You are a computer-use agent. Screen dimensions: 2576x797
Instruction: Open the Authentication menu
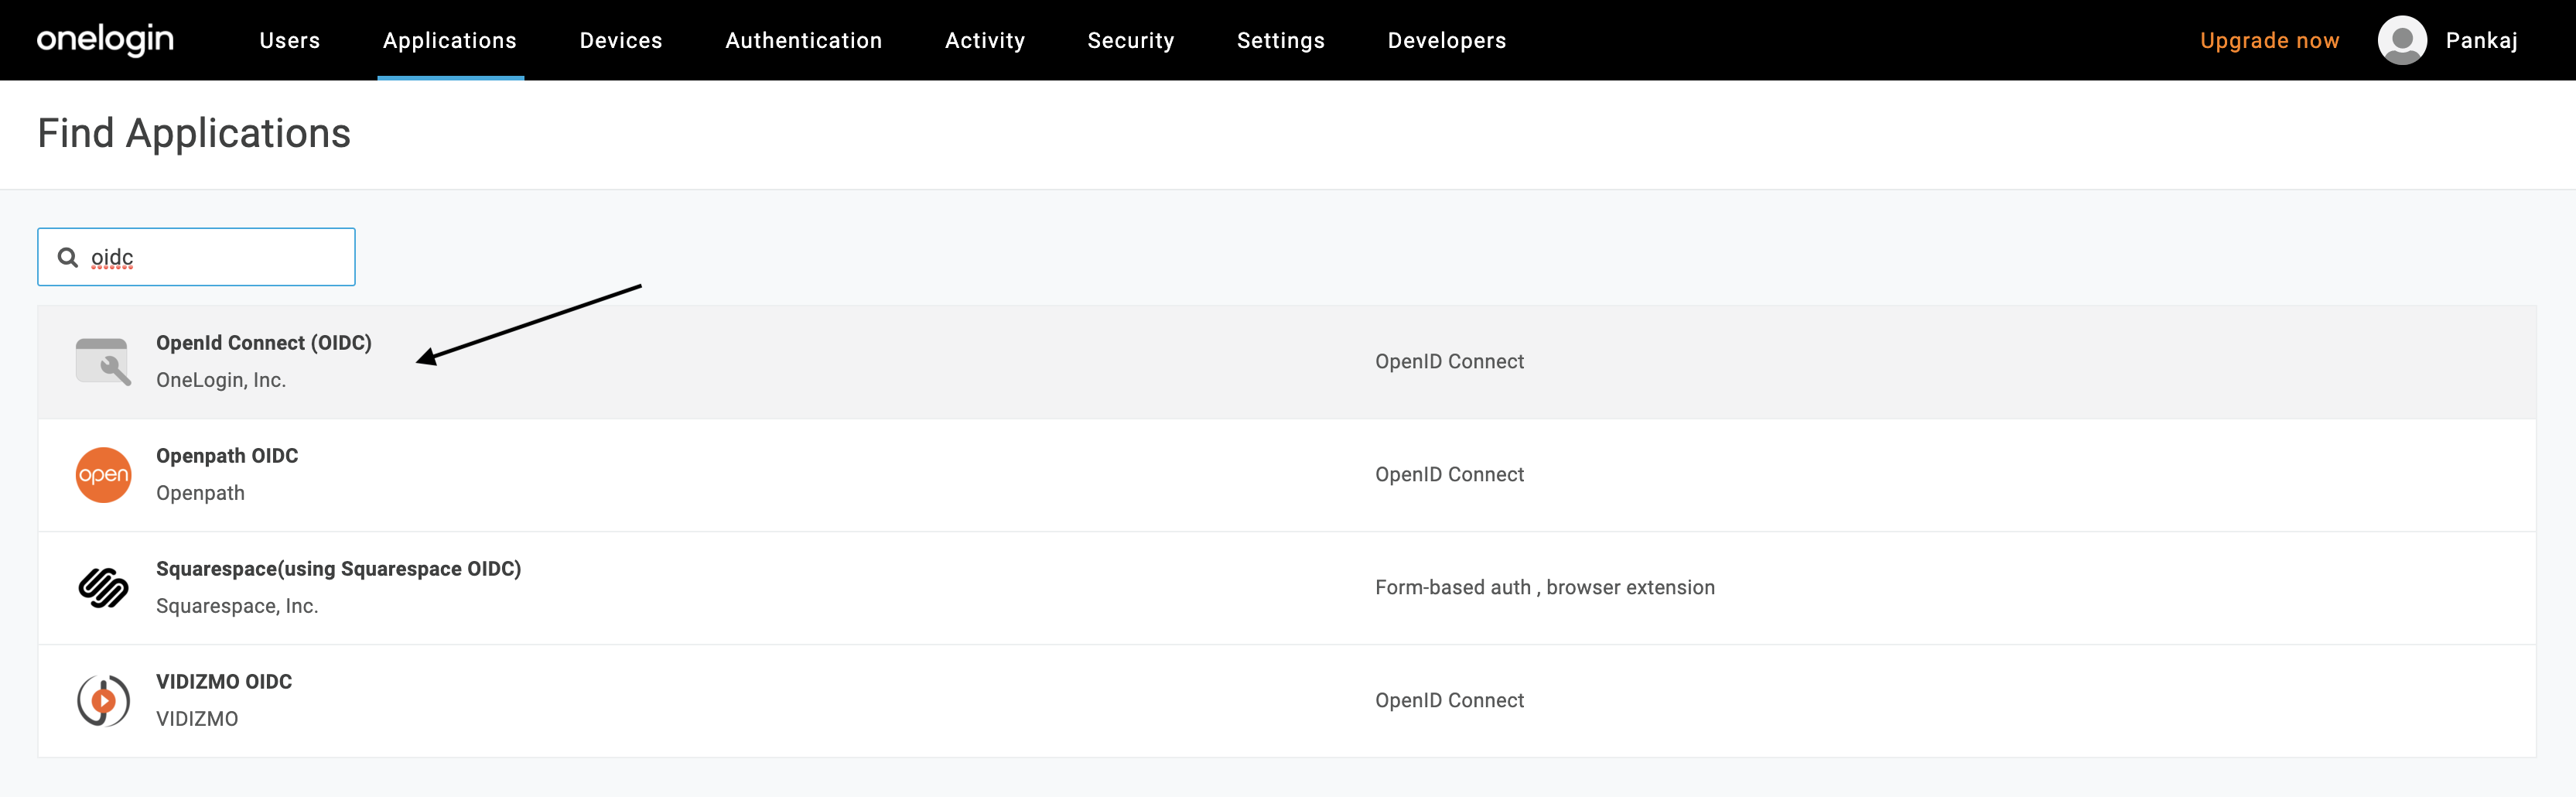pos(804,41)
